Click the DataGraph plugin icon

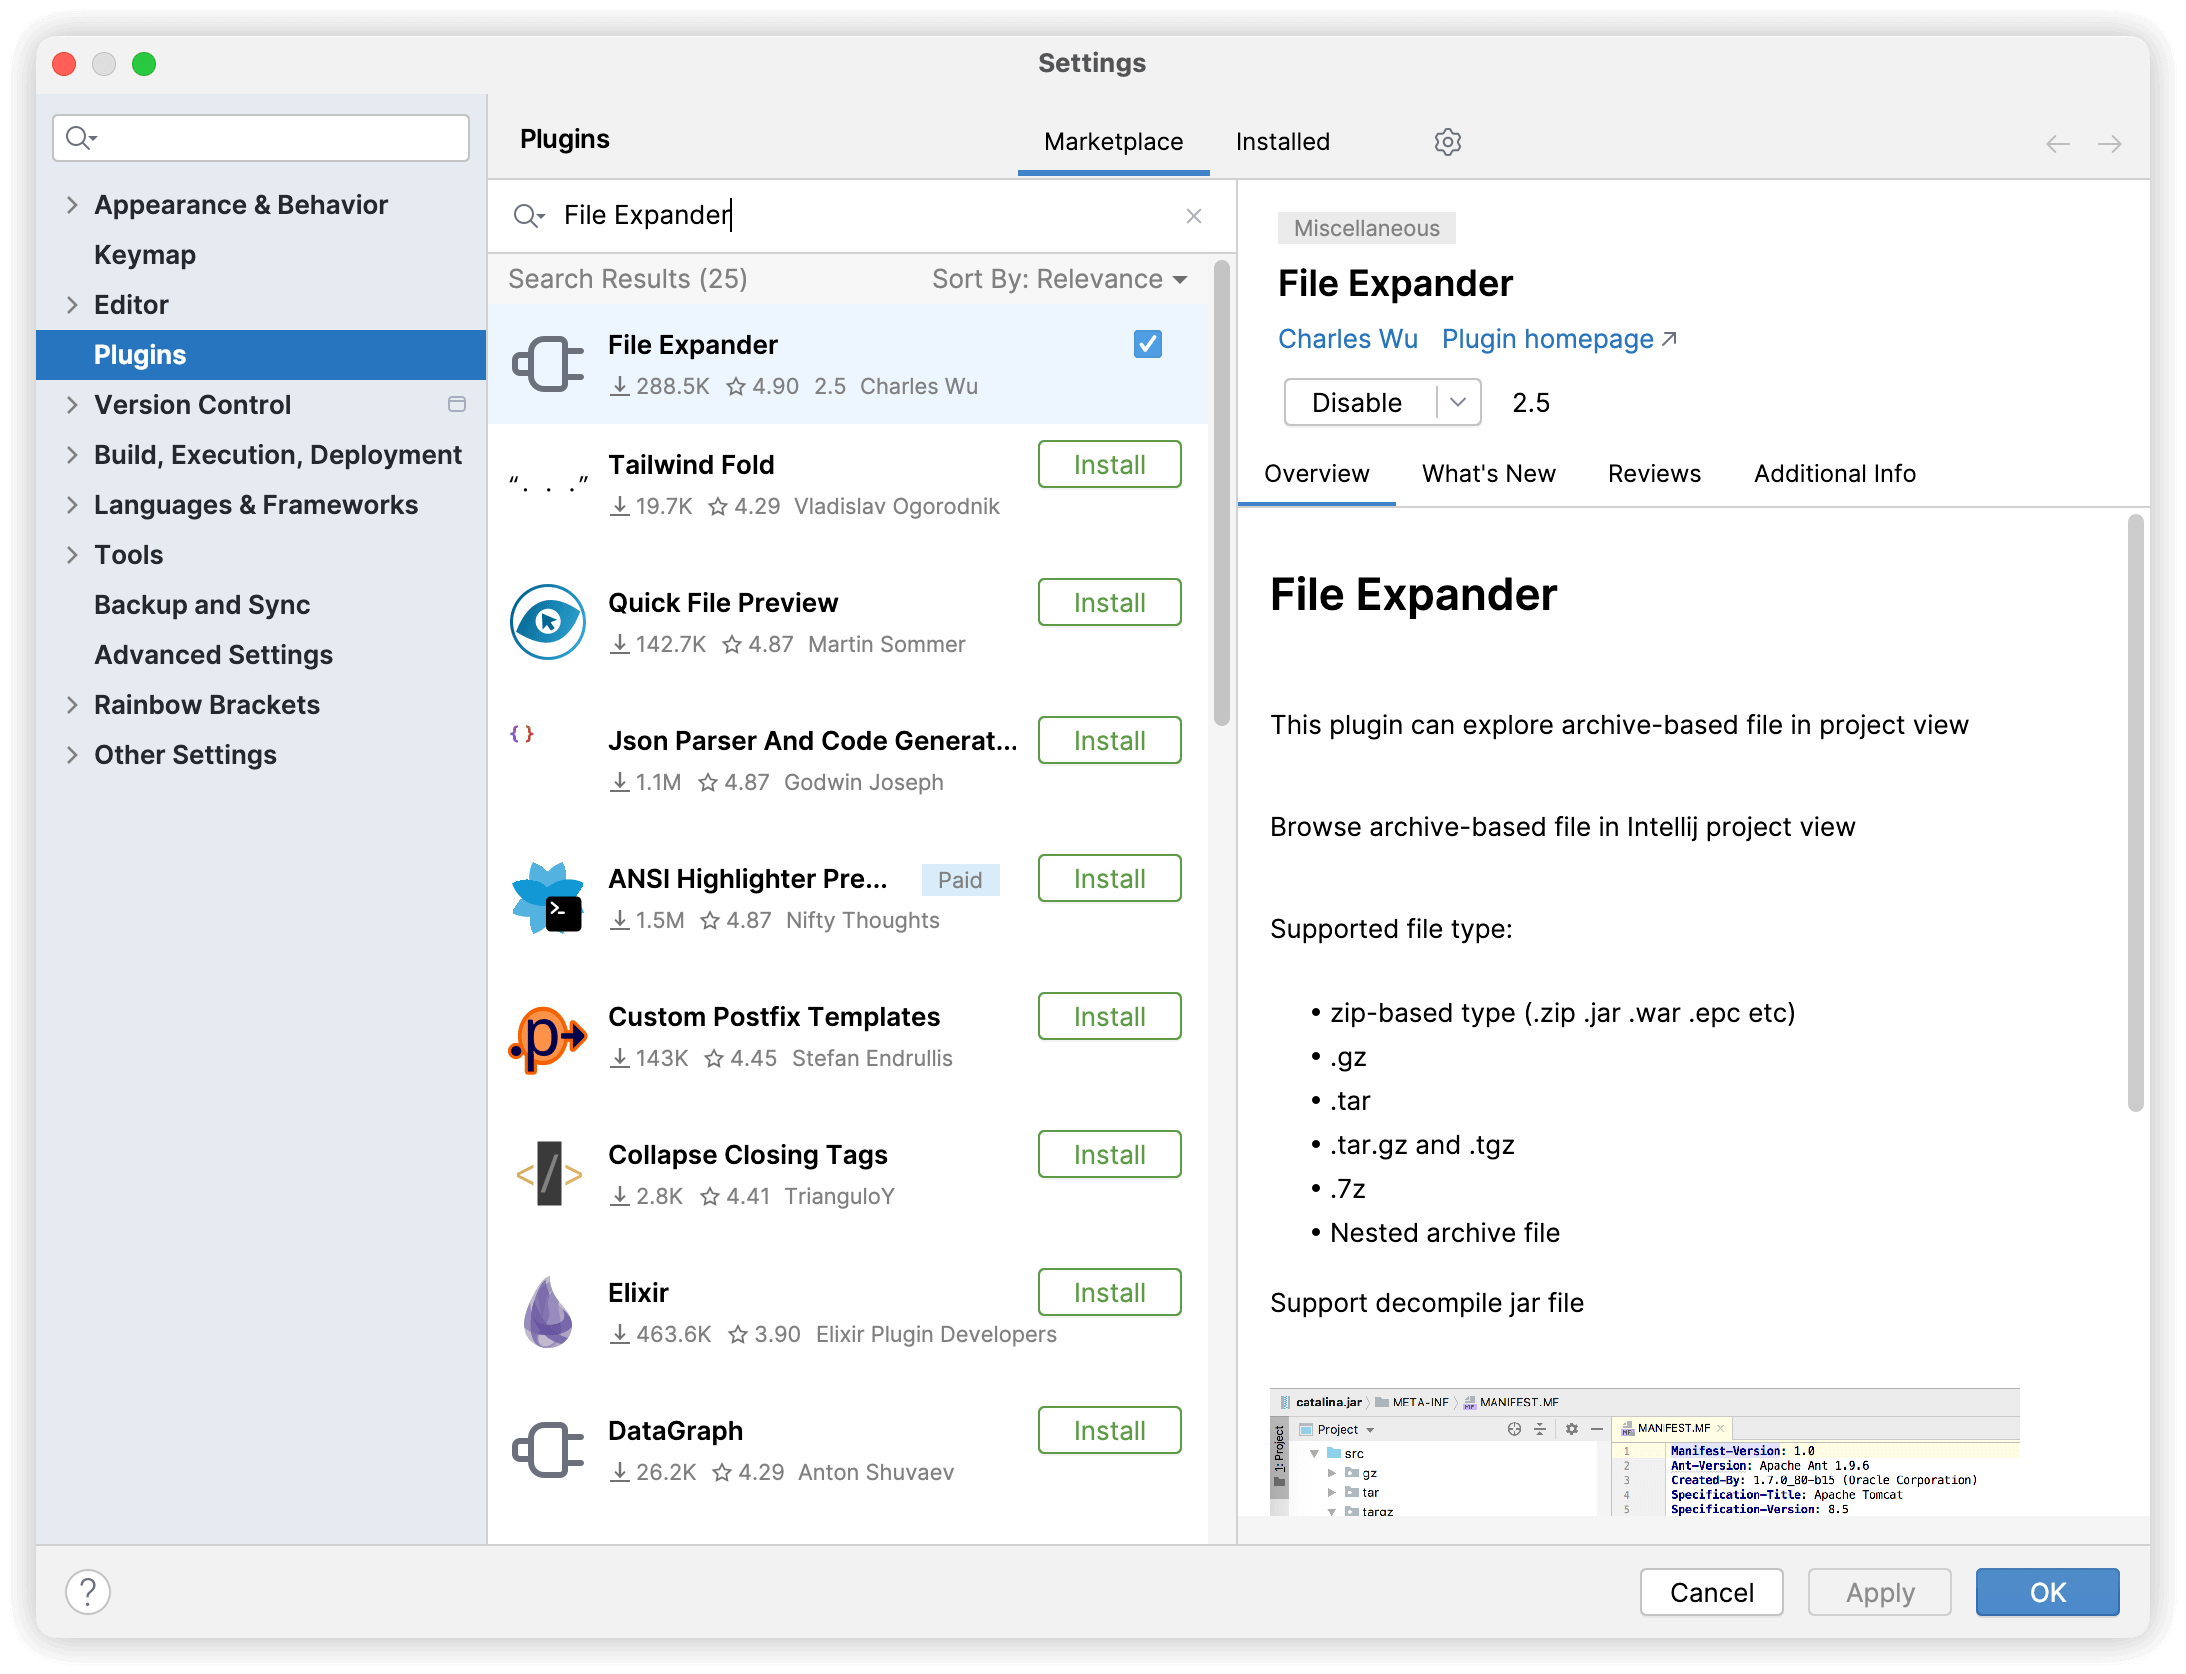[548, 1450]
